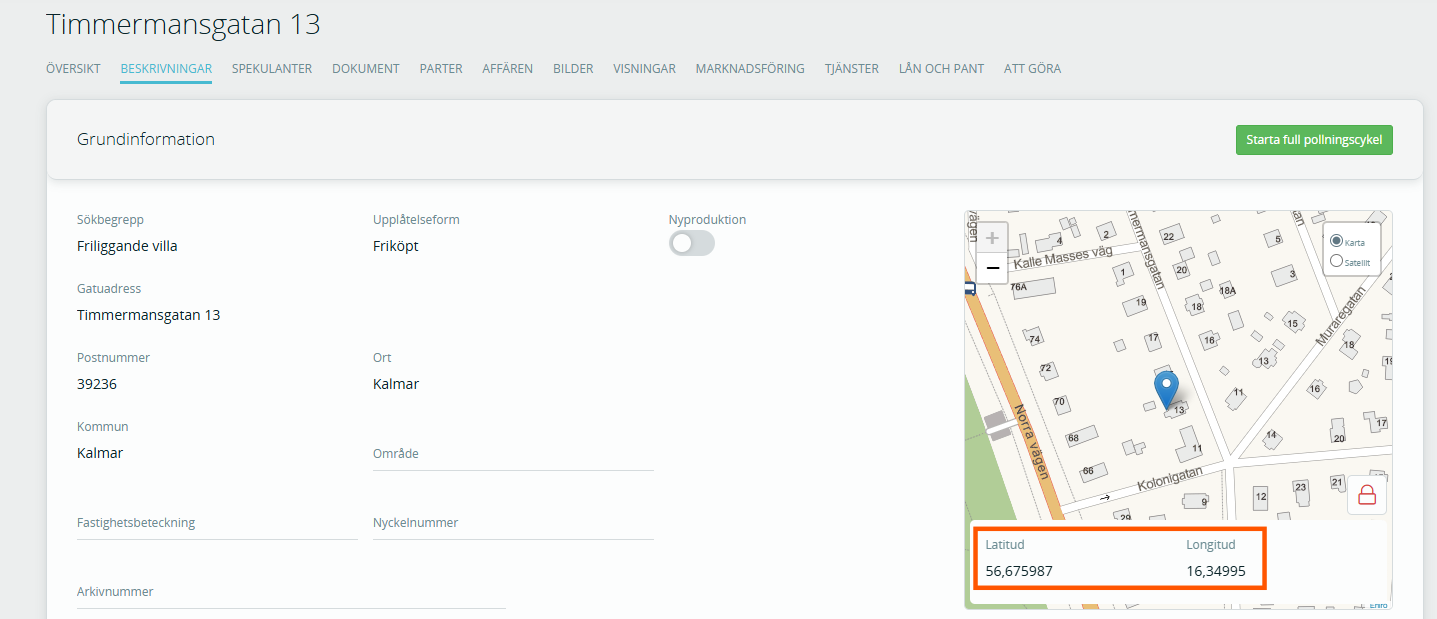
Task: Zoom out of the map with minus button
Action: 992,268
